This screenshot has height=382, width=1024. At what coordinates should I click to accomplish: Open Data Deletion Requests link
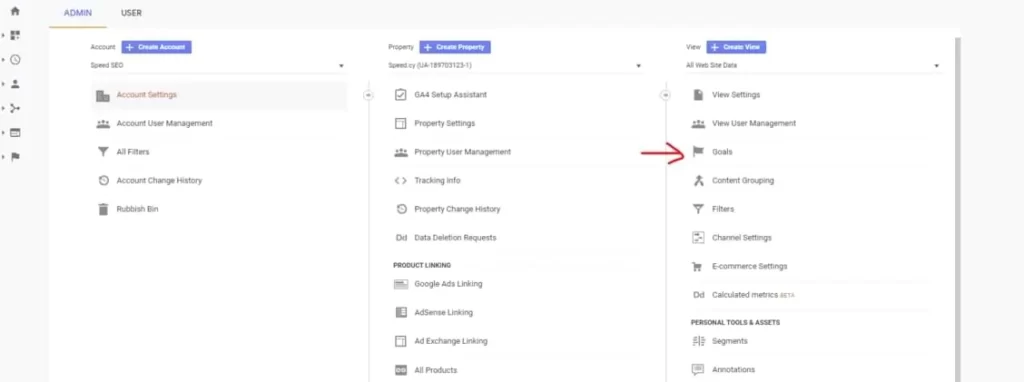click(x=455, y=238)
